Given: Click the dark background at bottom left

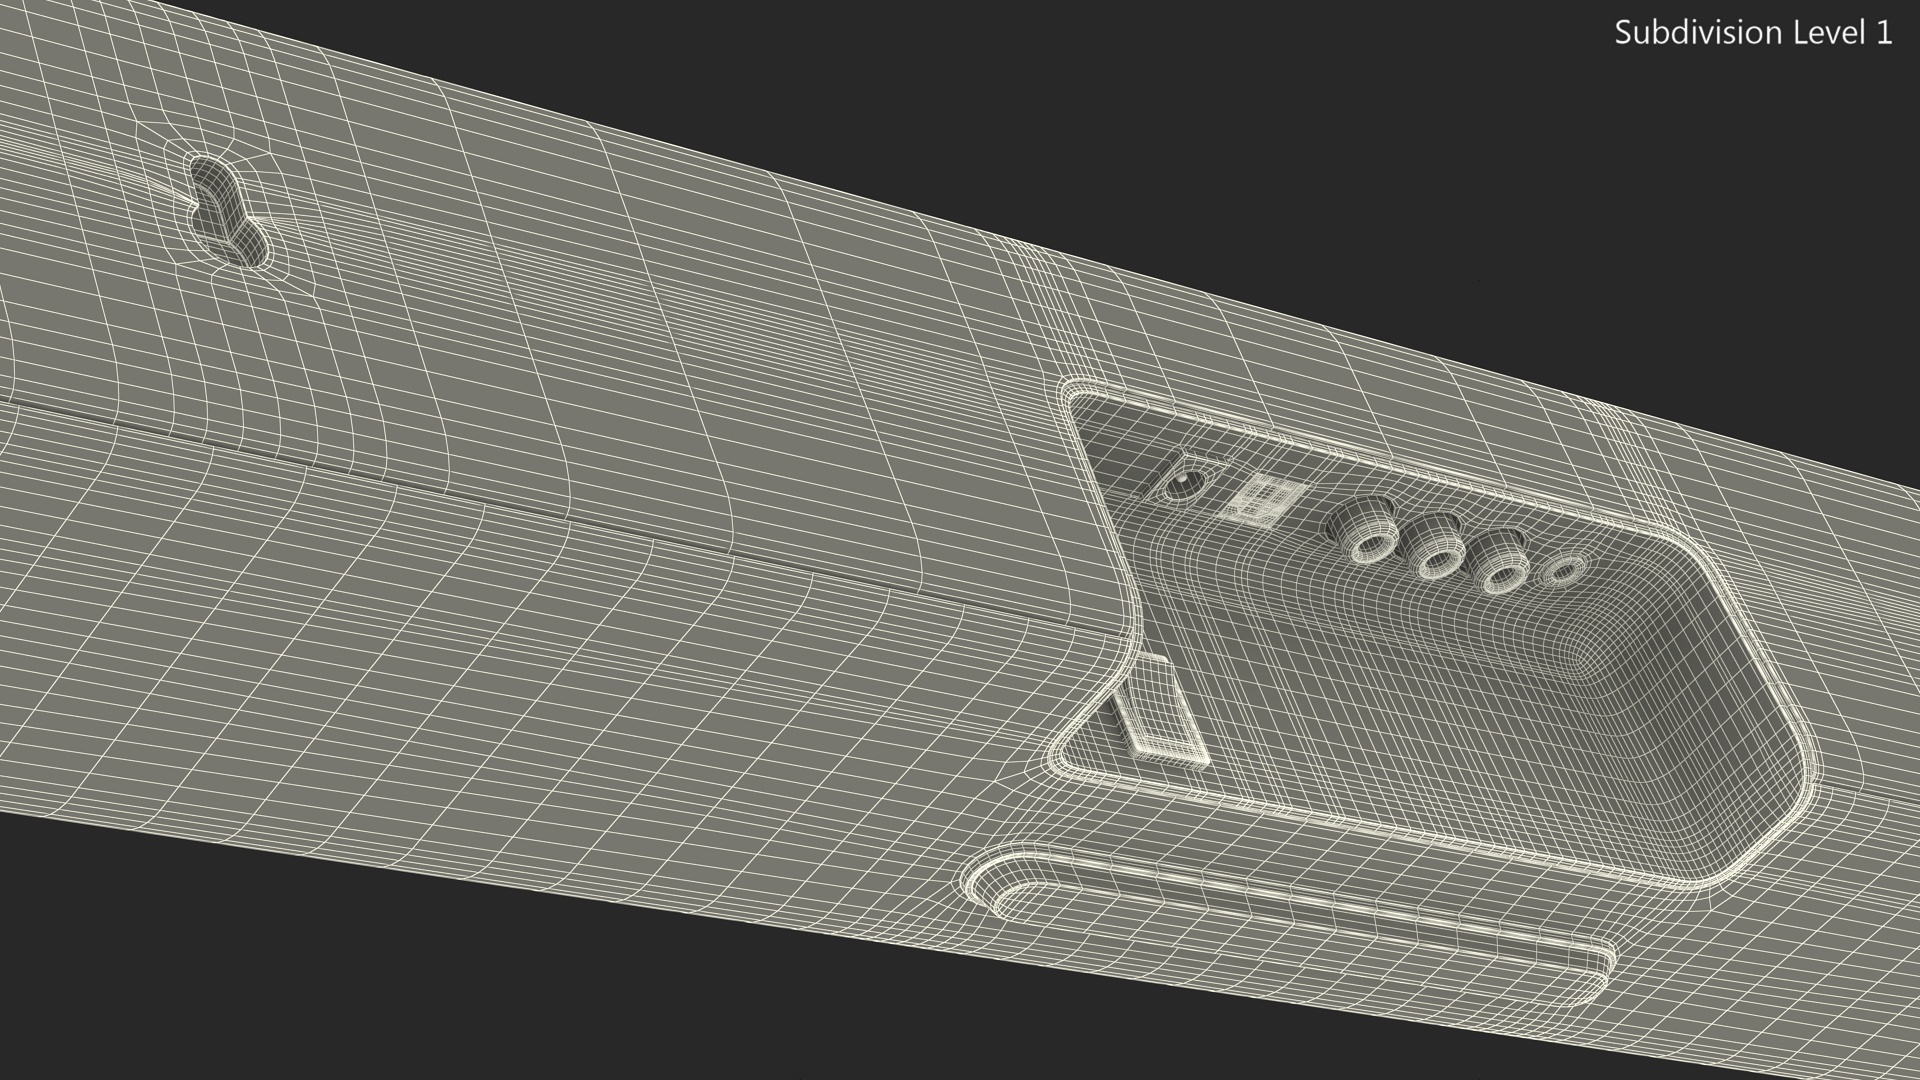Looking at the screenshot, I should pyautogui.click(x=200, y=980).
